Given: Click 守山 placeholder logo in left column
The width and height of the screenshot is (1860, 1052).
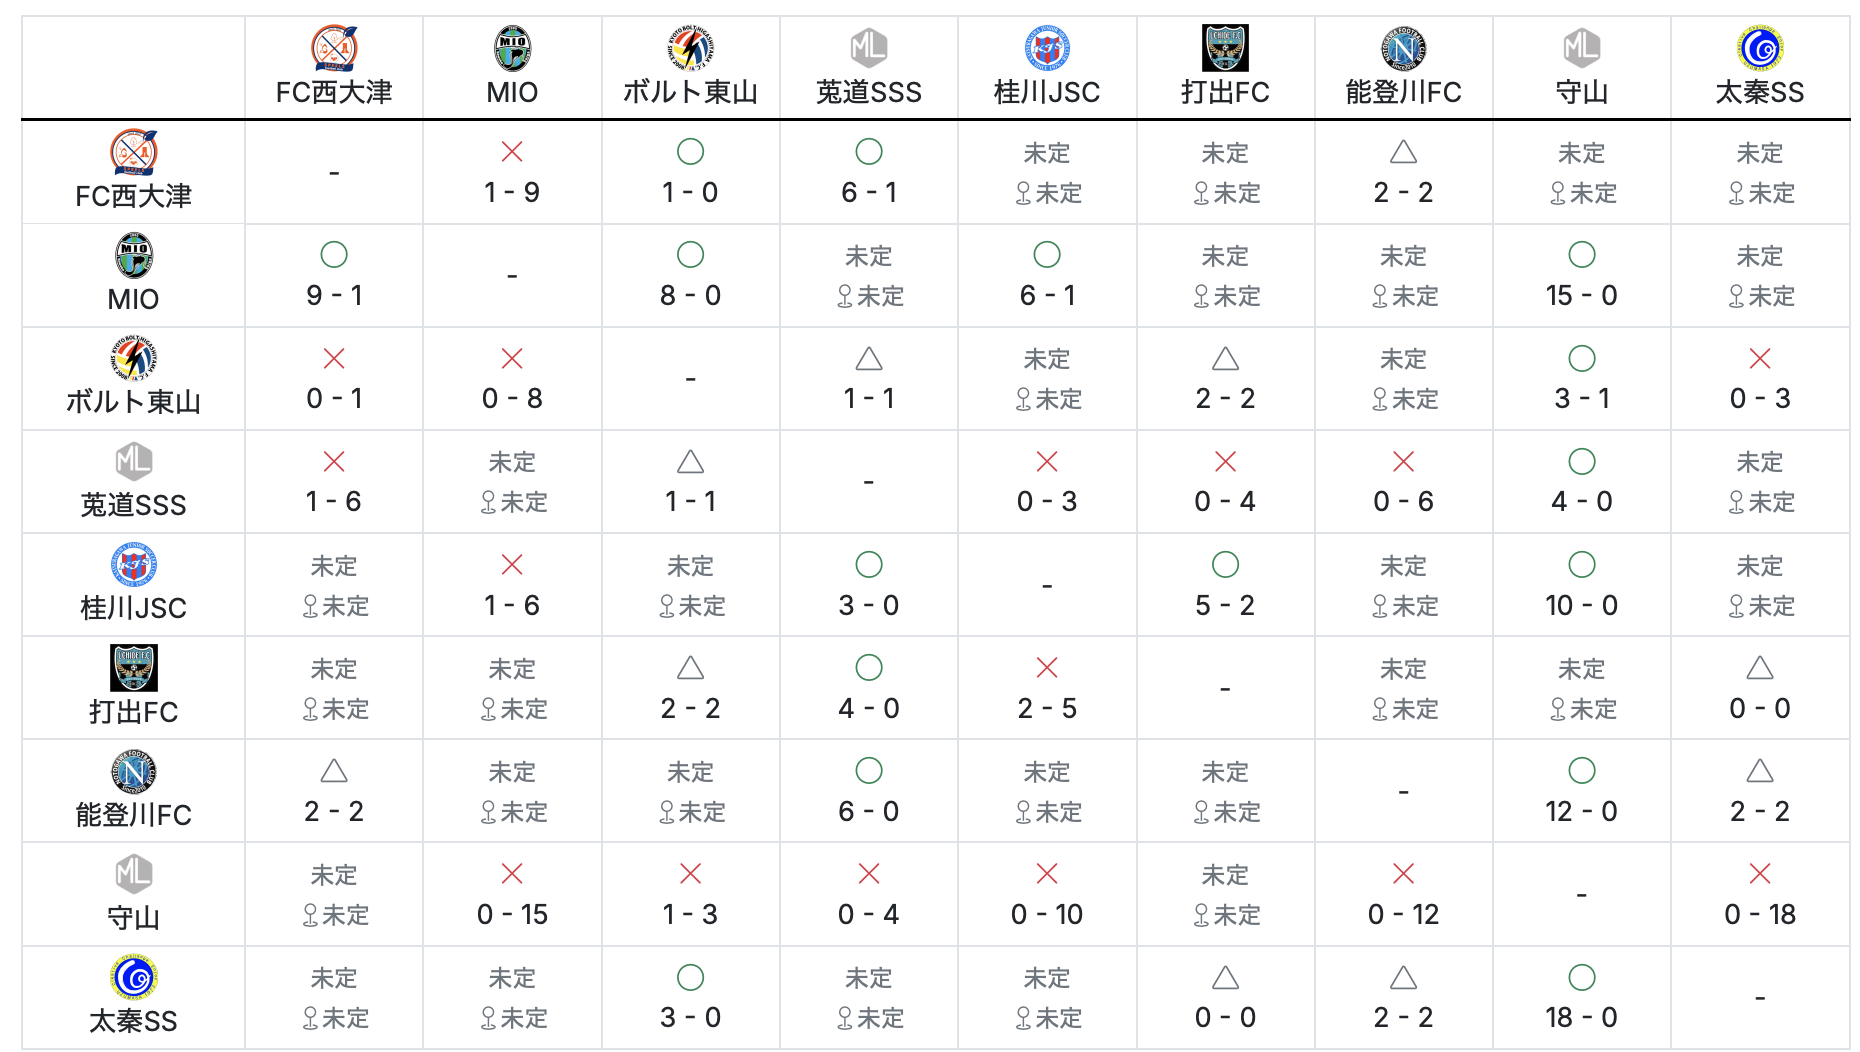Looking at the screenshot, I should pyautogui.click(x=133, y=874).
